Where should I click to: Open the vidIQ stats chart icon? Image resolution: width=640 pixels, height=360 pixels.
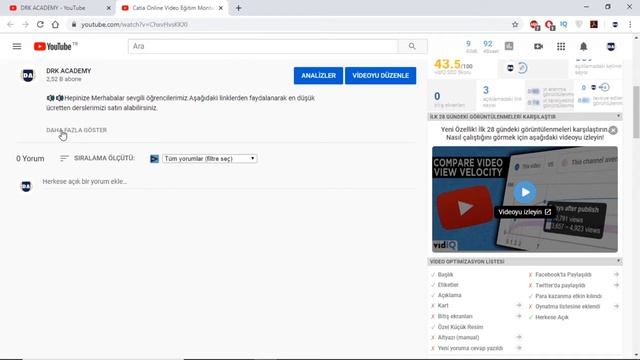(x=509, y=46)
